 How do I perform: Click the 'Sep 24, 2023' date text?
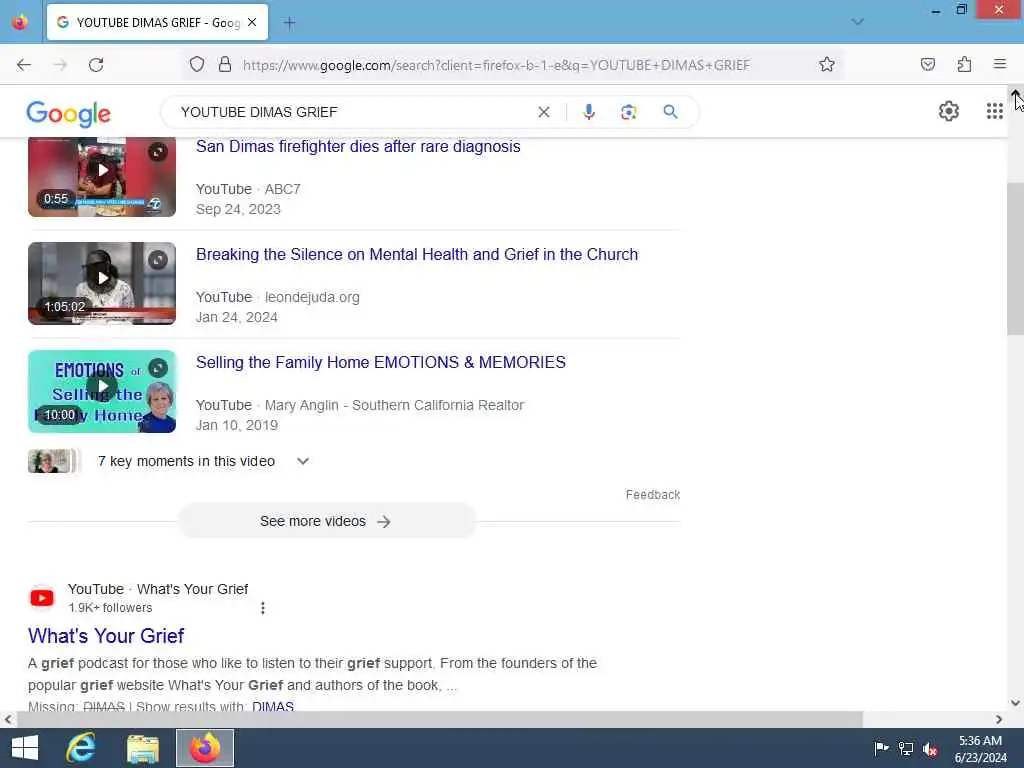point(238,210)
